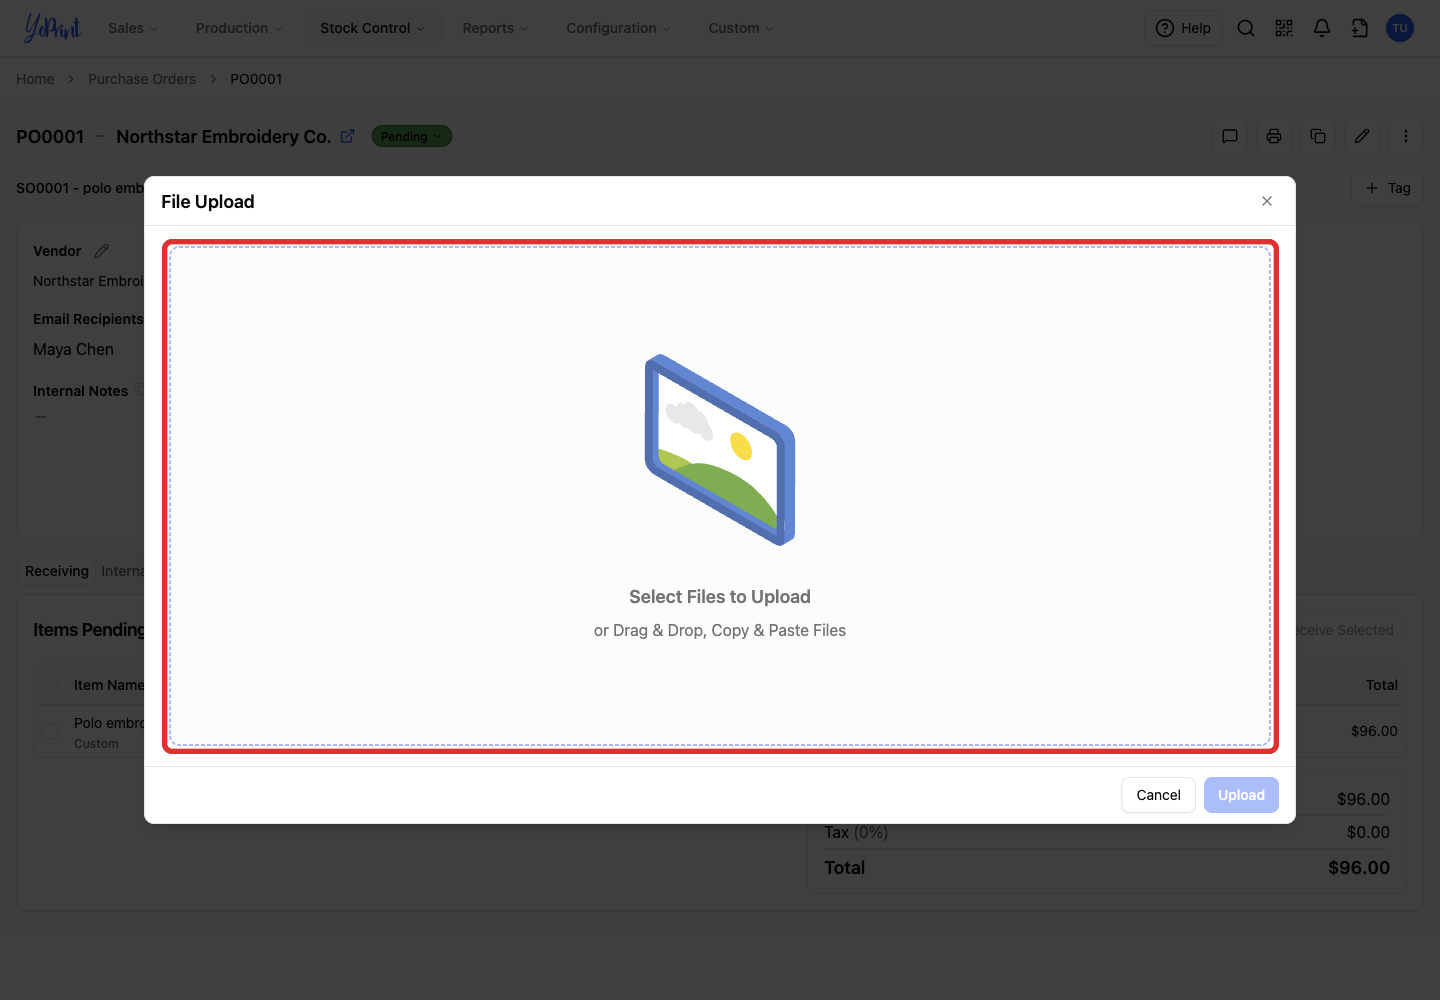
Task: Click the PO0001 breadcrumb text
Action: click(x=256, y=79)
